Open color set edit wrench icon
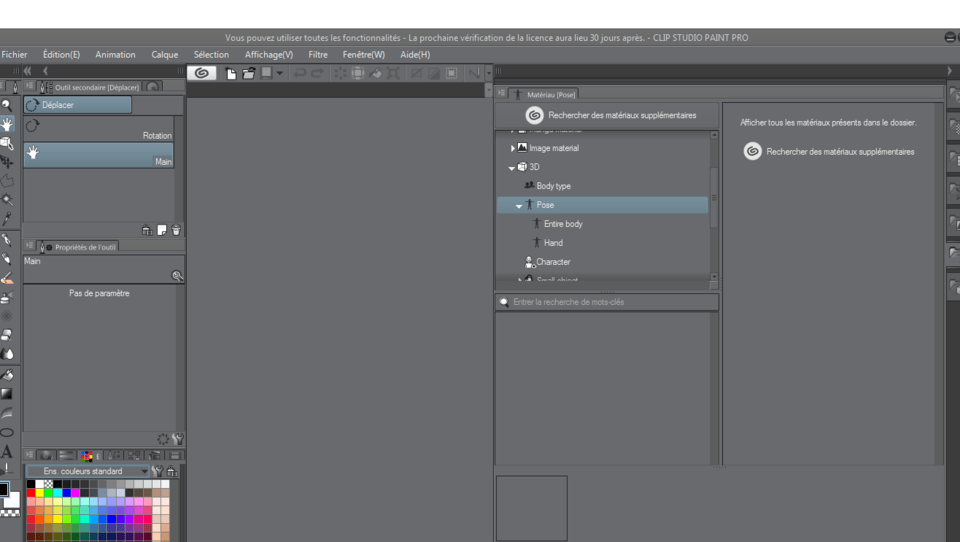This screenshot has width=960, height=542. click(158, 471)
